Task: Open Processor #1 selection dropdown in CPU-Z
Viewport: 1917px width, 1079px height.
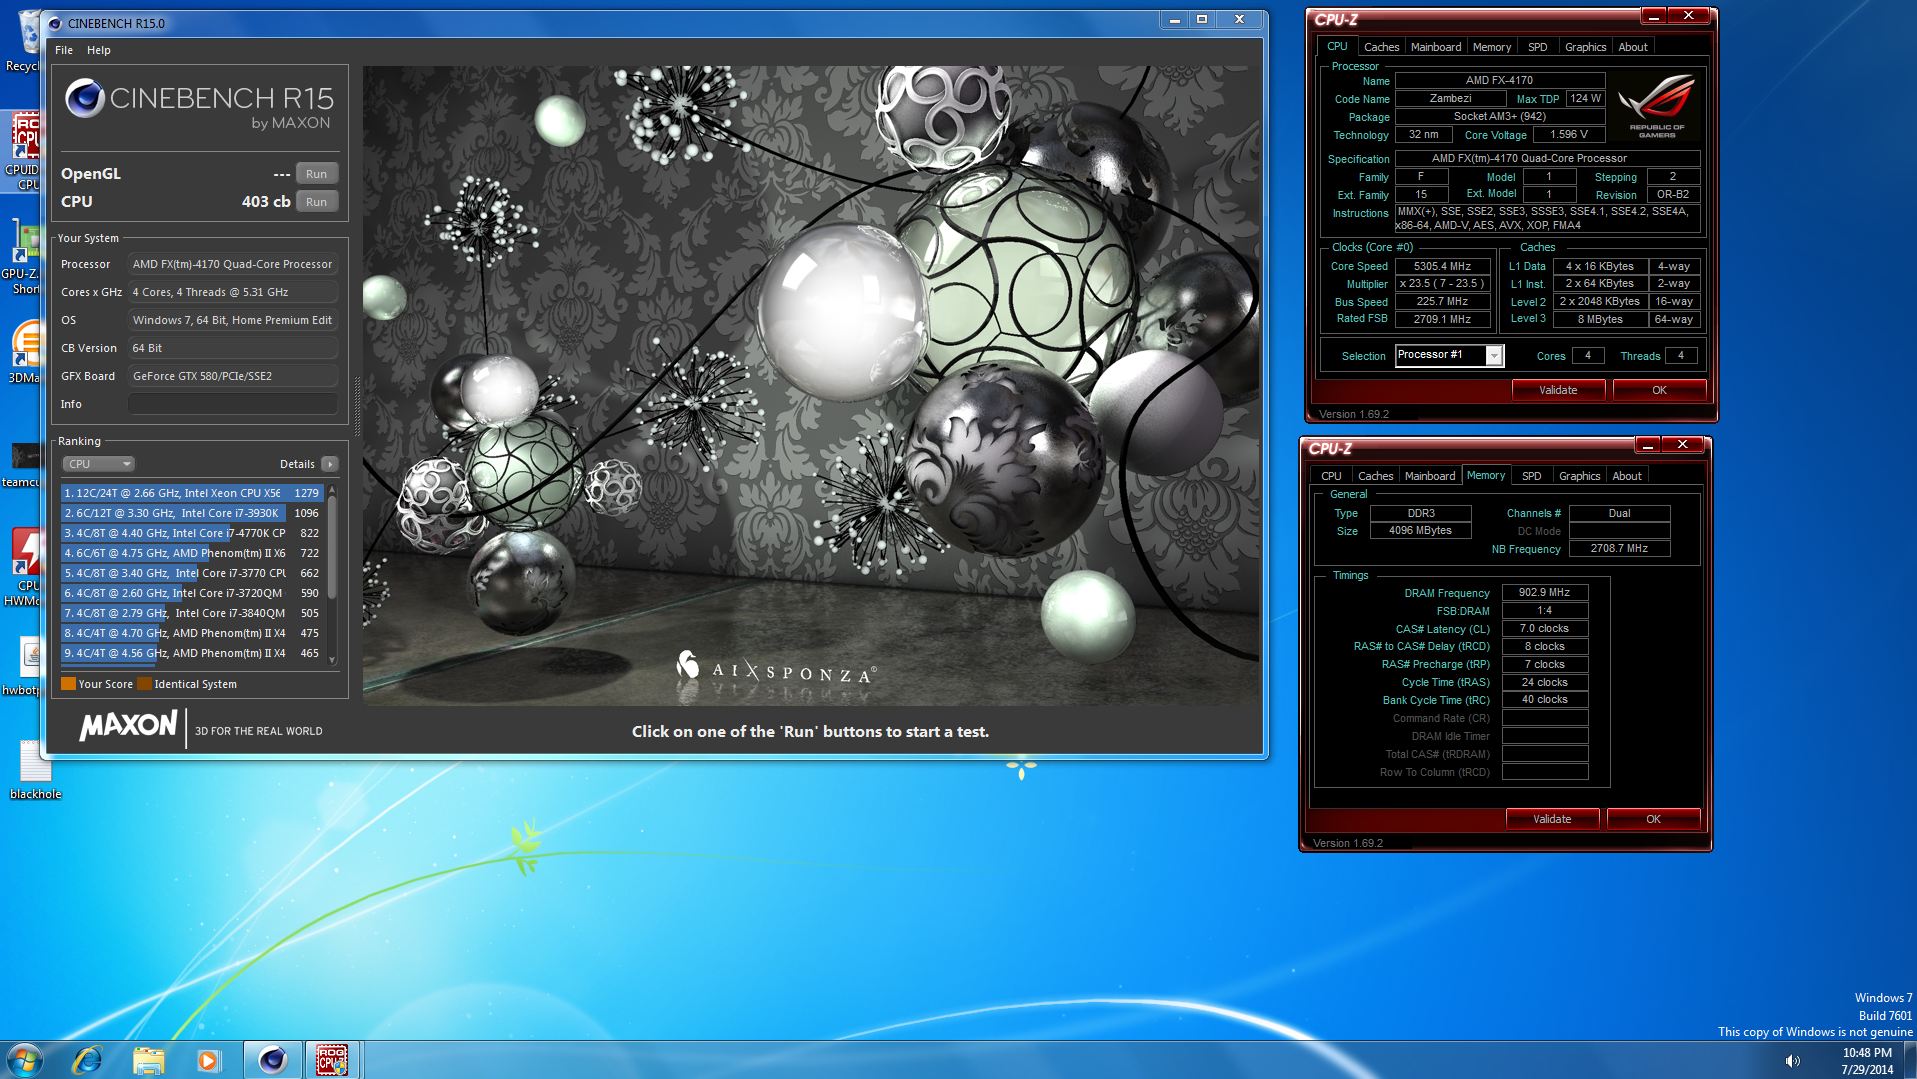Action: (x=1449, y=355)
